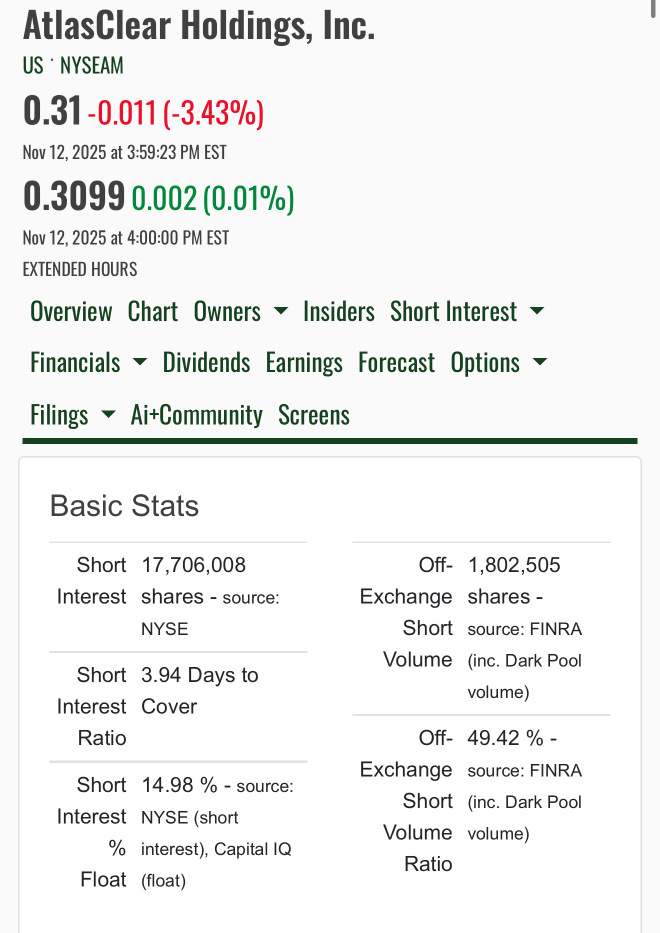Viewport: 660px width, 933px height.
Task: Open the Financials dropdown menu
Action: pyautogui.click(x=88, y=362)
